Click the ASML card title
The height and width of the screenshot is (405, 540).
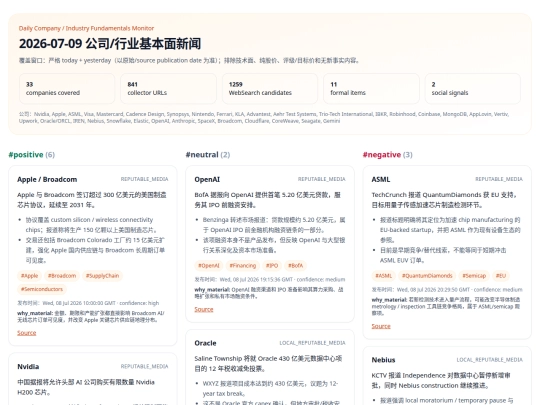pyautogui.click(x=381, y=179)
